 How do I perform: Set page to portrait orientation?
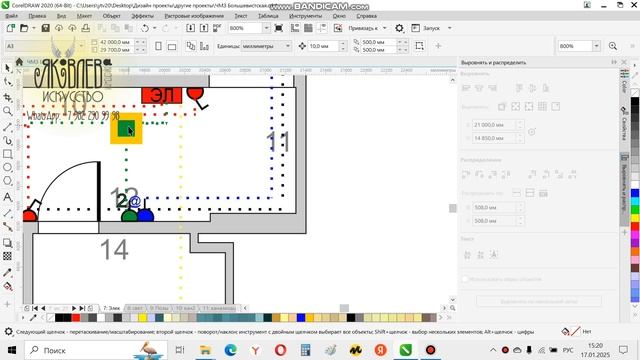click(x=158, y=46)
